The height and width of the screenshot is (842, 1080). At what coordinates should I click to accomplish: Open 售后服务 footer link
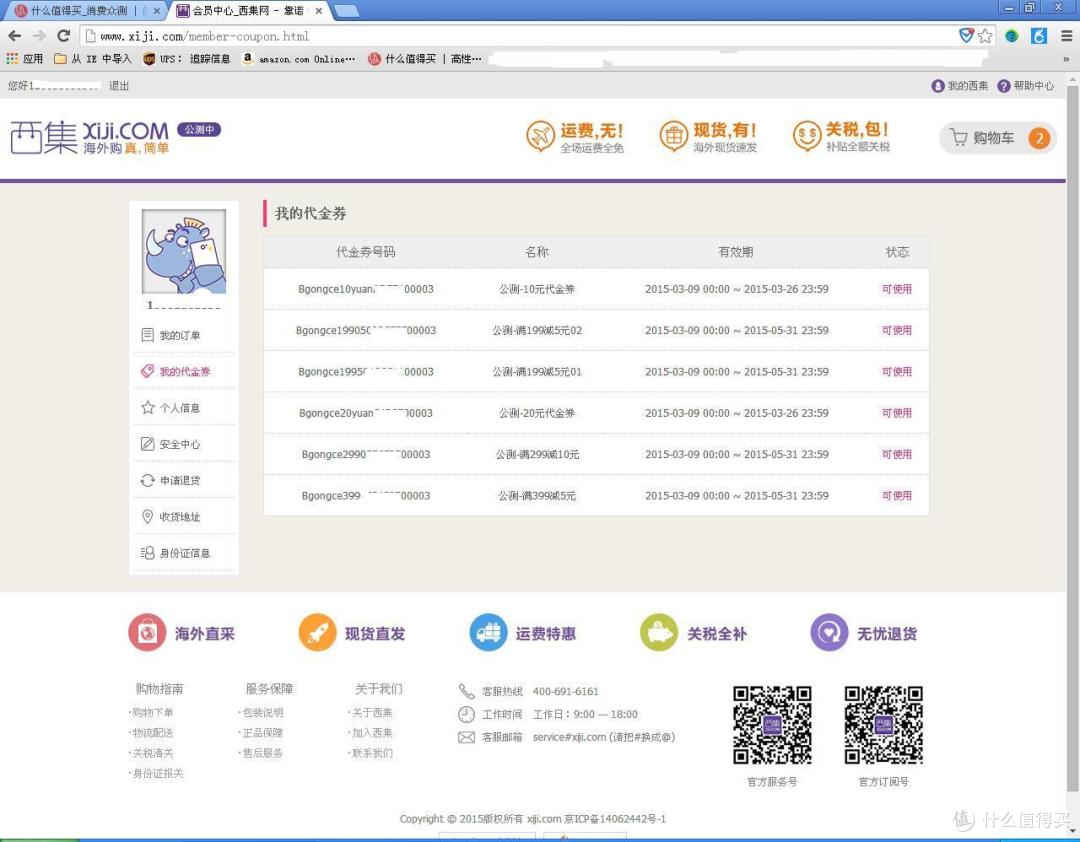click(262, 753)
